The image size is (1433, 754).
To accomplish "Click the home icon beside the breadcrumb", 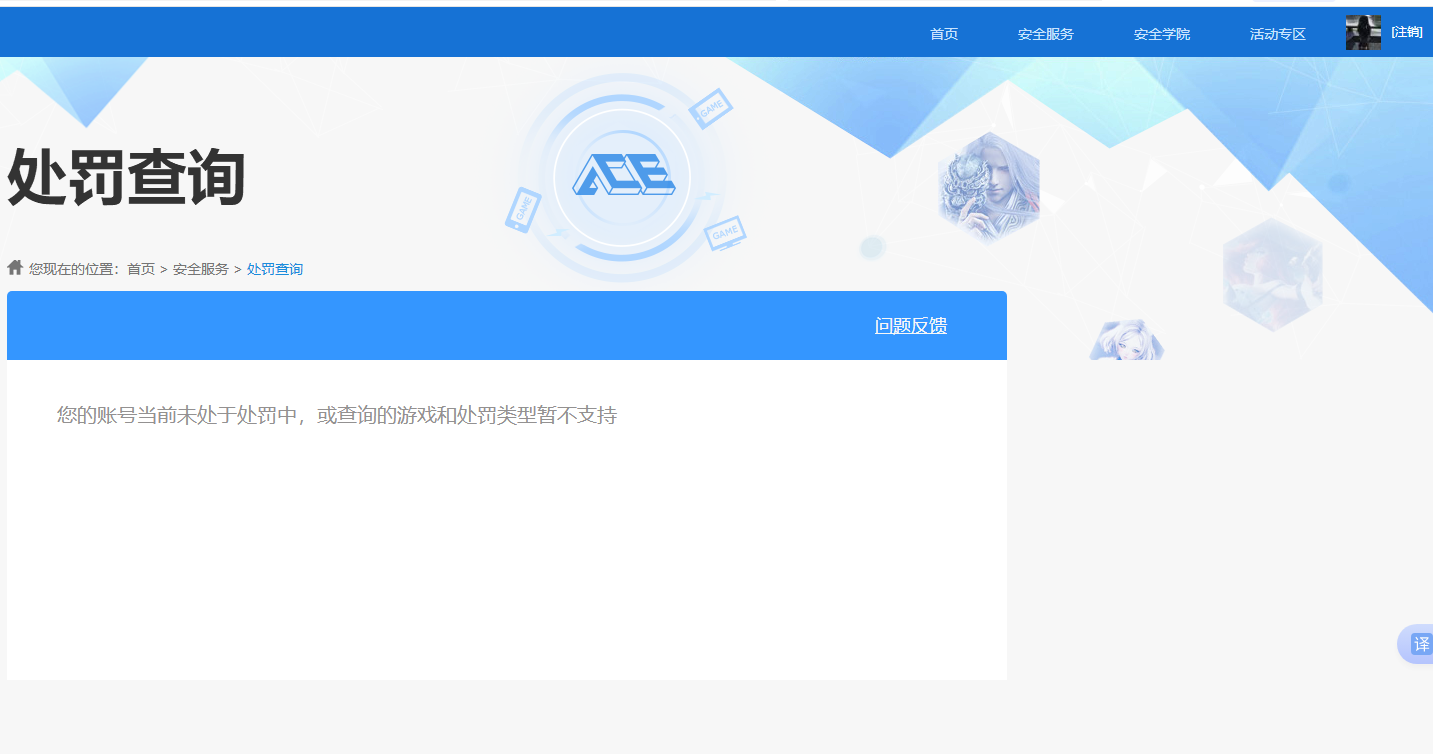I will coord(15,266).
